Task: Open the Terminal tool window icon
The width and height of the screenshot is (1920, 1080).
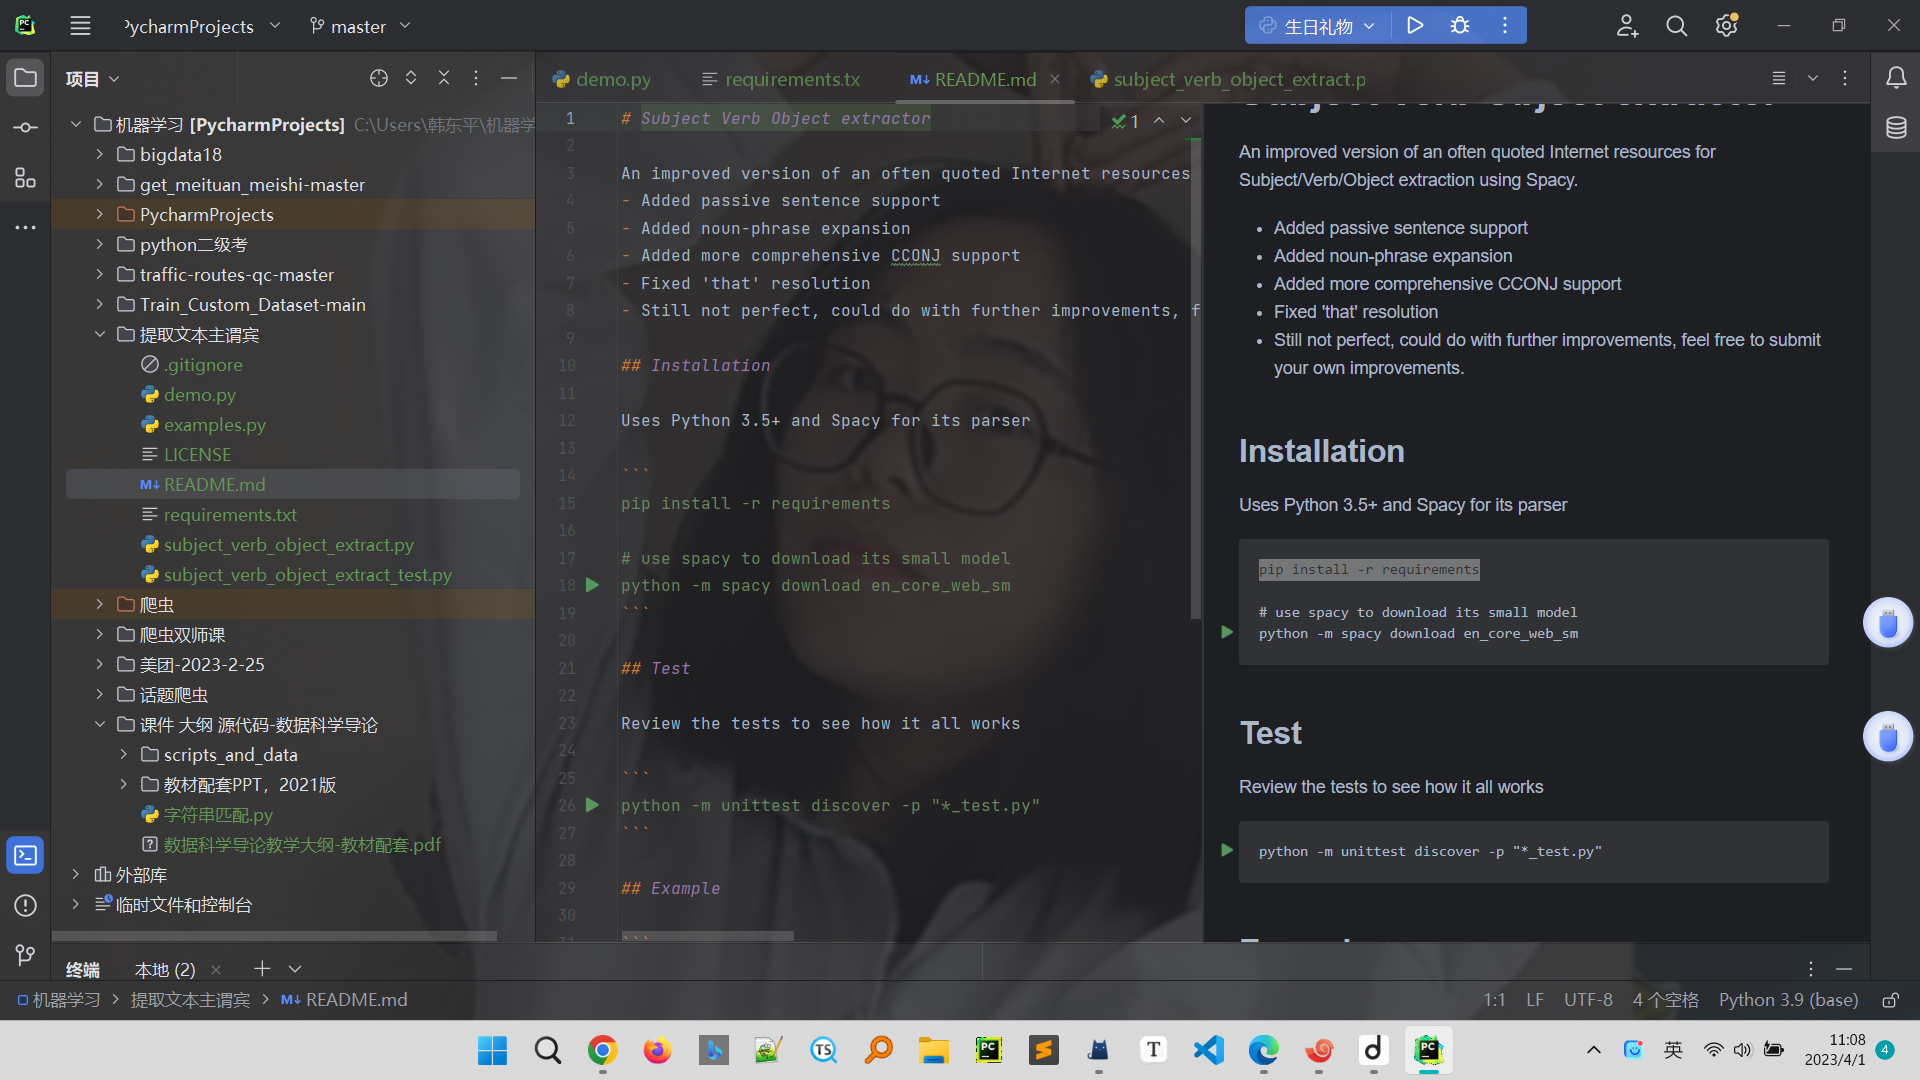Action: 25,856
